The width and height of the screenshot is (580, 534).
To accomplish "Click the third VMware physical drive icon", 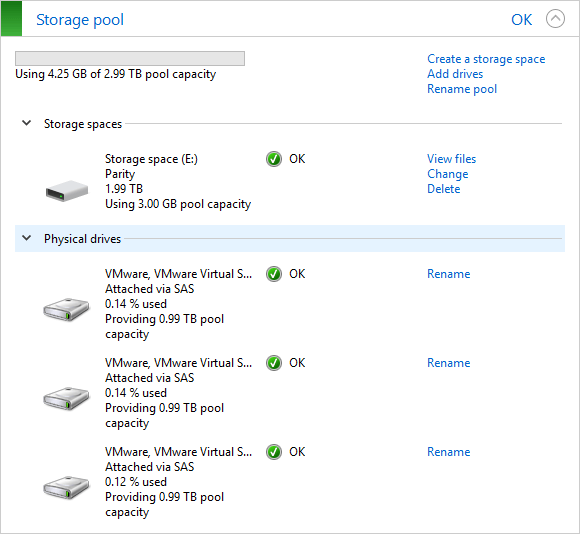I will click(66, 487).
